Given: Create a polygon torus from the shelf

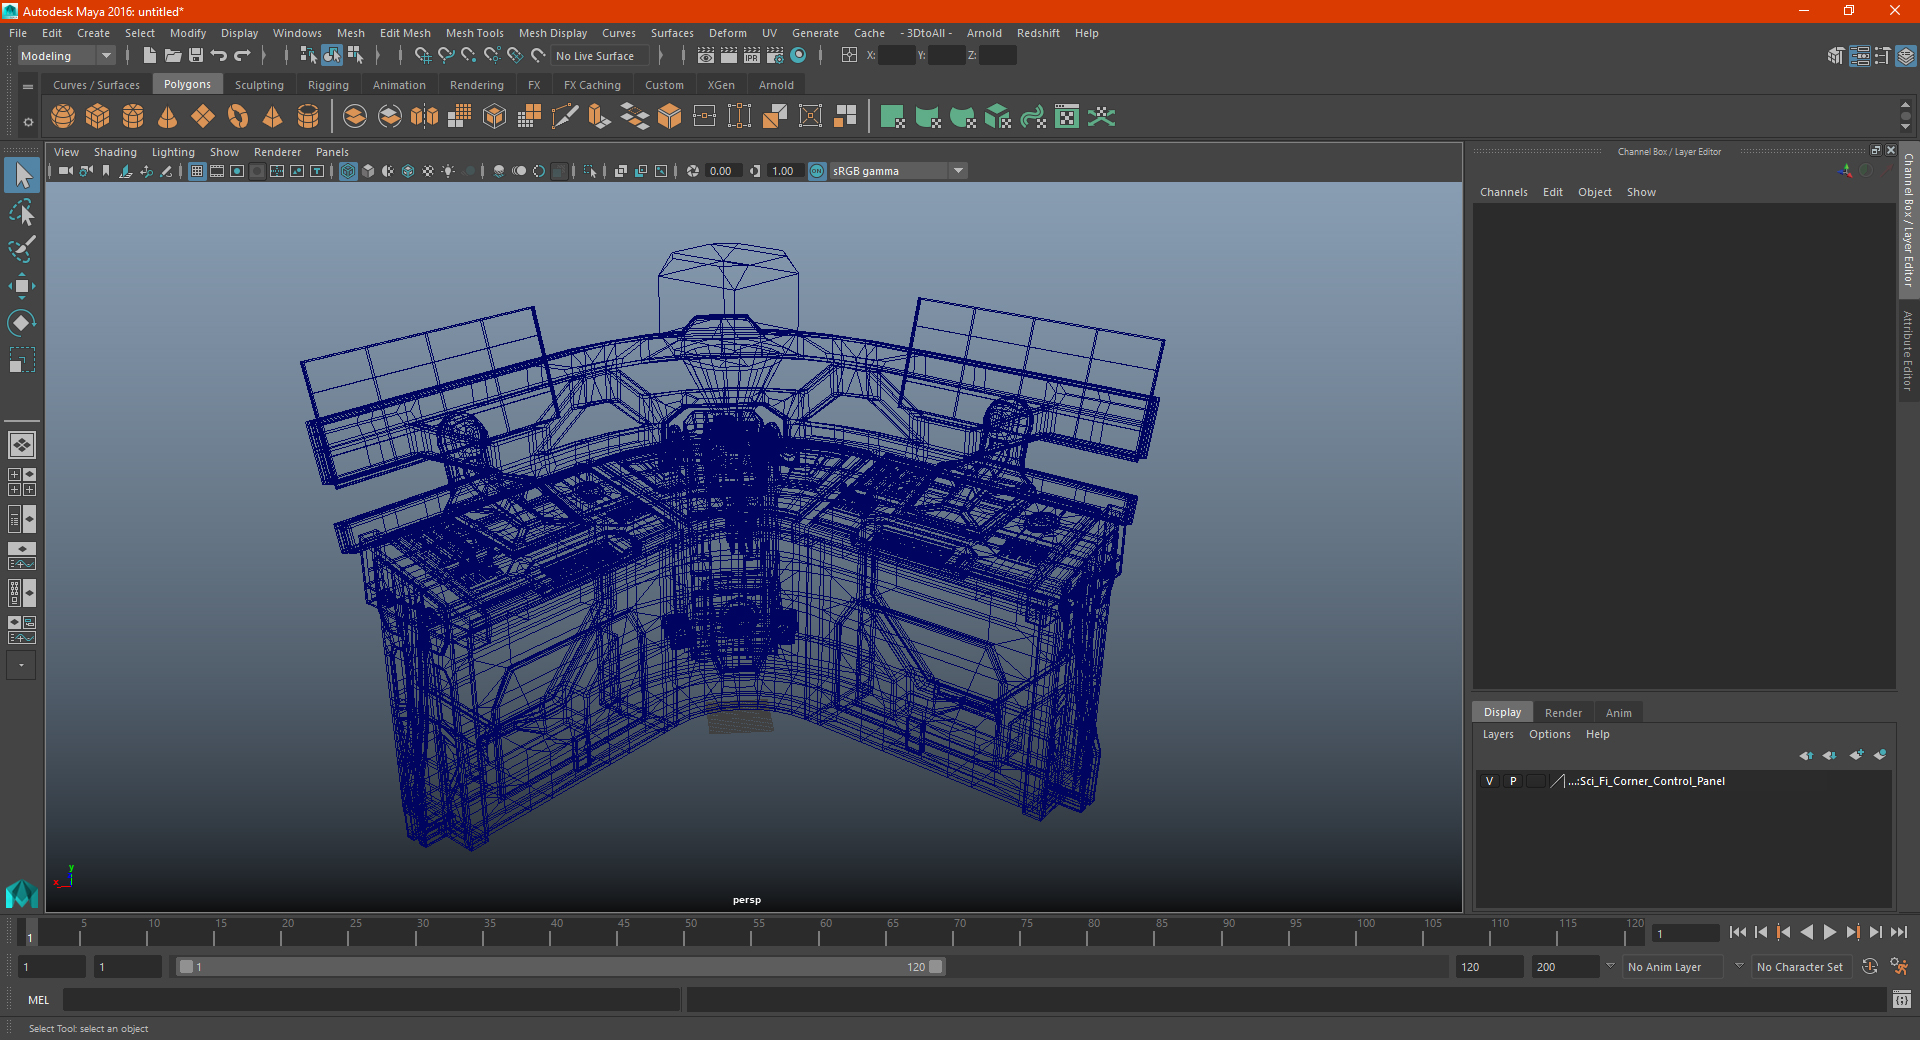Looking at the screenshot, I should [x=238, y=117].
